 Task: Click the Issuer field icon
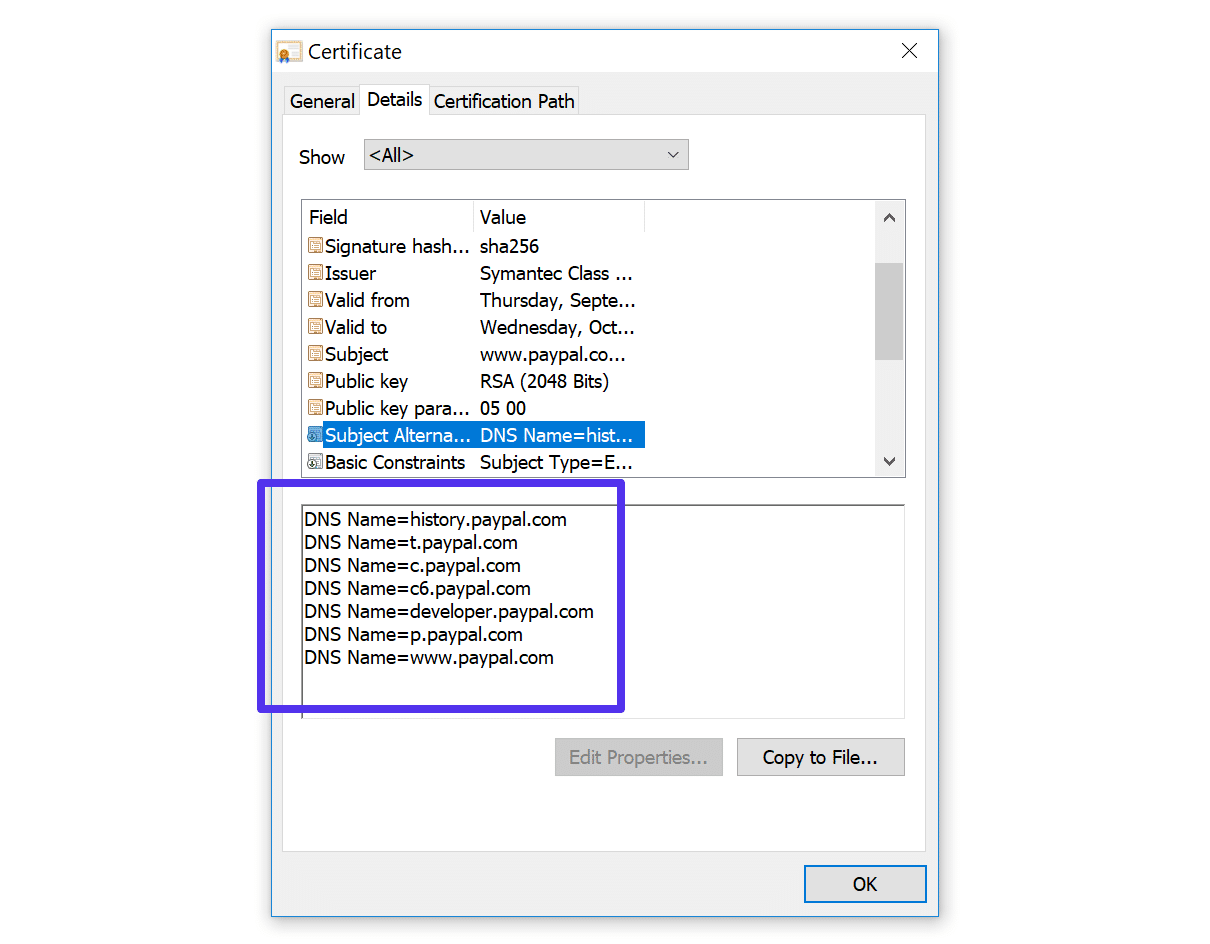coord(315,273)
